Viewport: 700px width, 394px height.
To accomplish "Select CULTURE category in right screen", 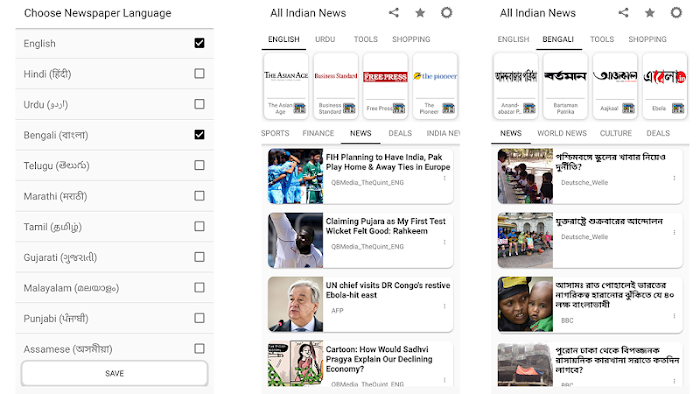I will coord(616,133).
